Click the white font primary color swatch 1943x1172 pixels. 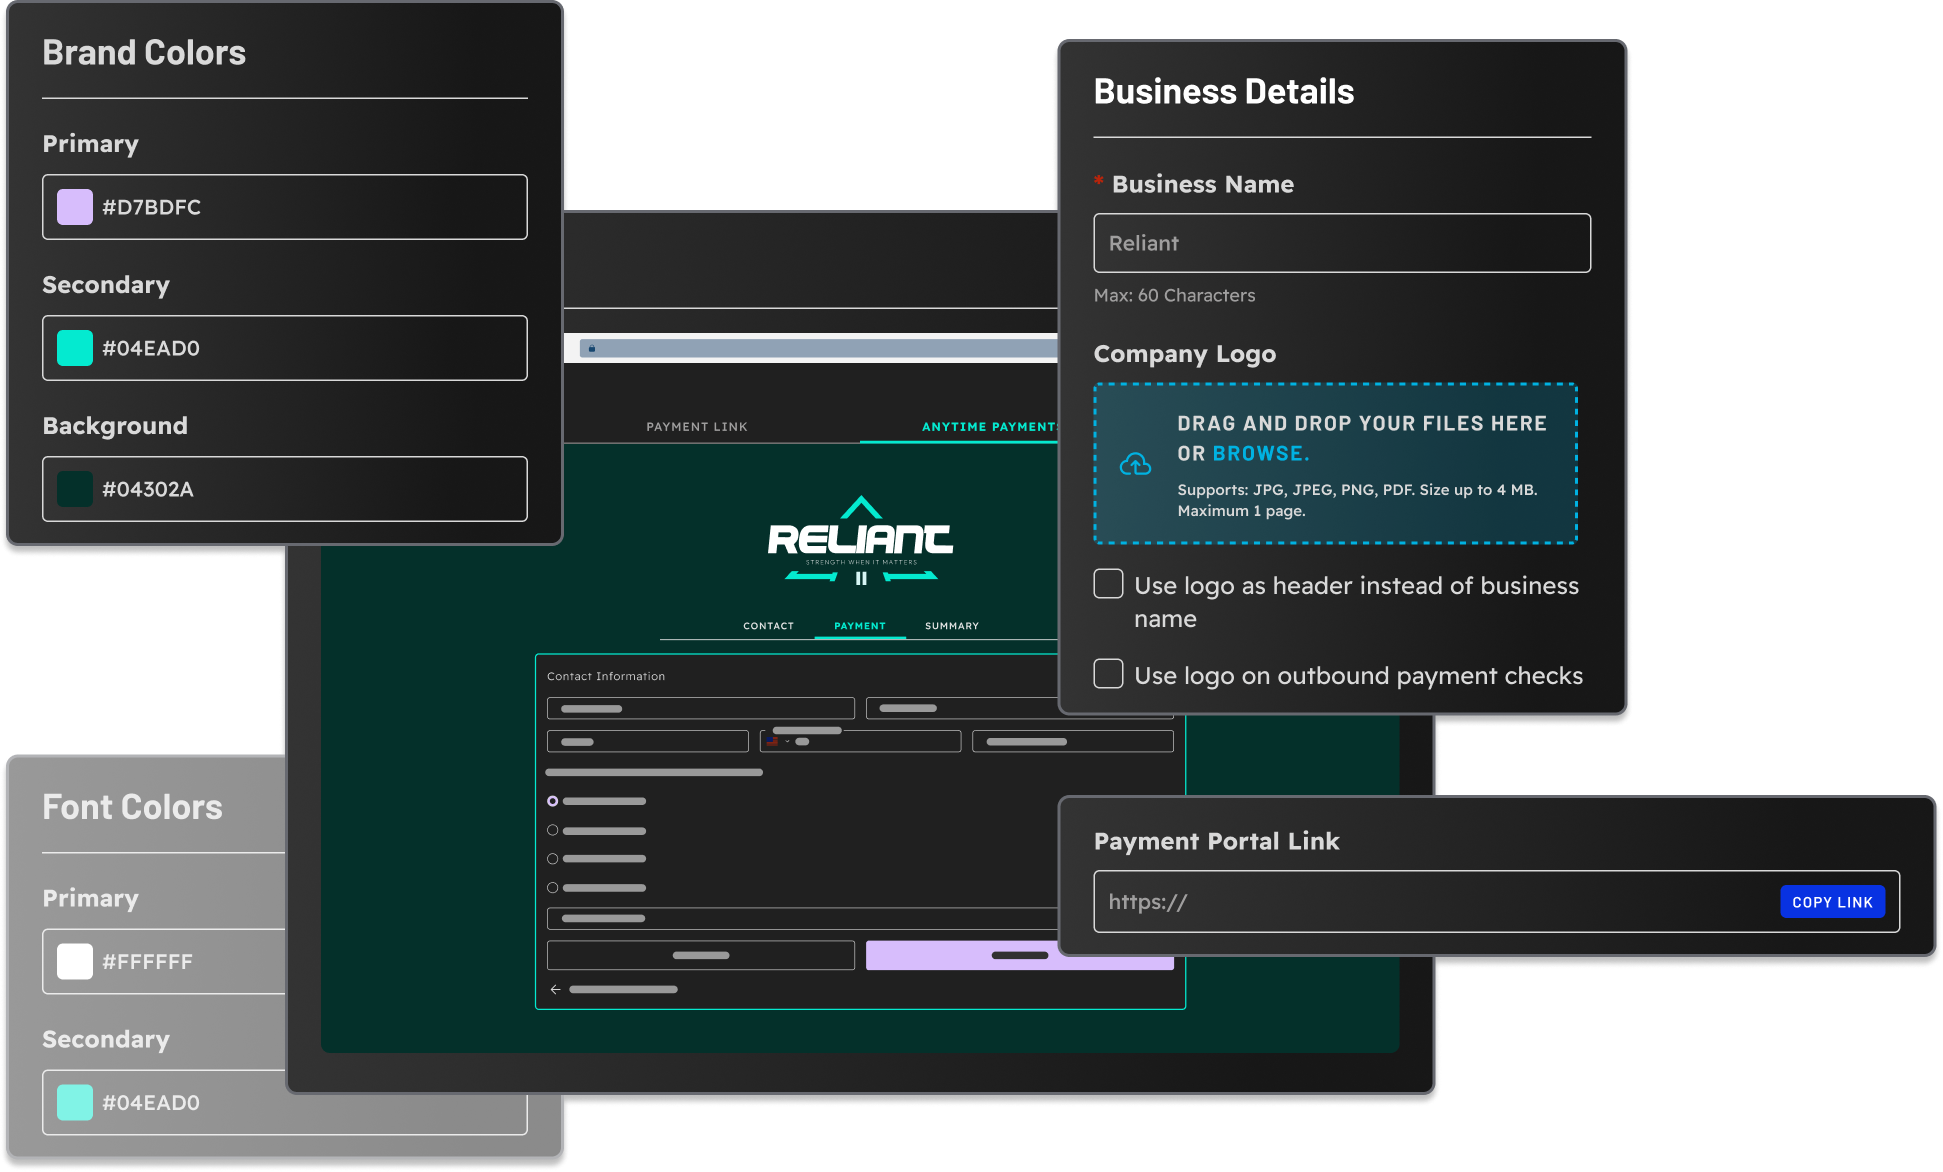pos(75,961)
